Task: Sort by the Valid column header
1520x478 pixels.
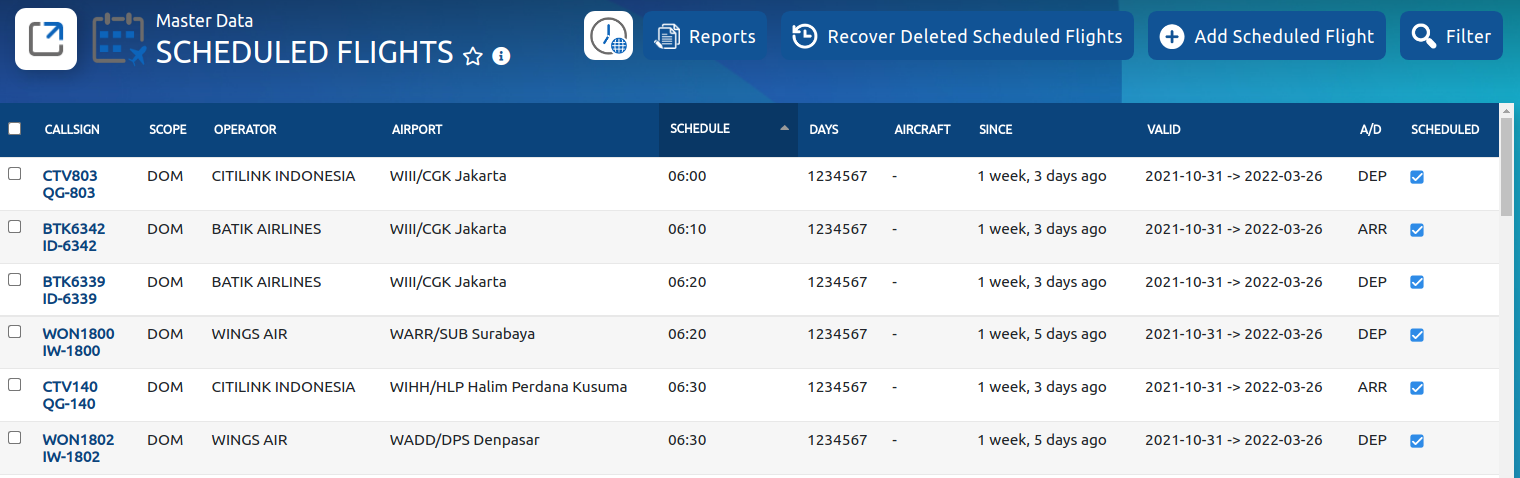Action: coord(1164,130)
